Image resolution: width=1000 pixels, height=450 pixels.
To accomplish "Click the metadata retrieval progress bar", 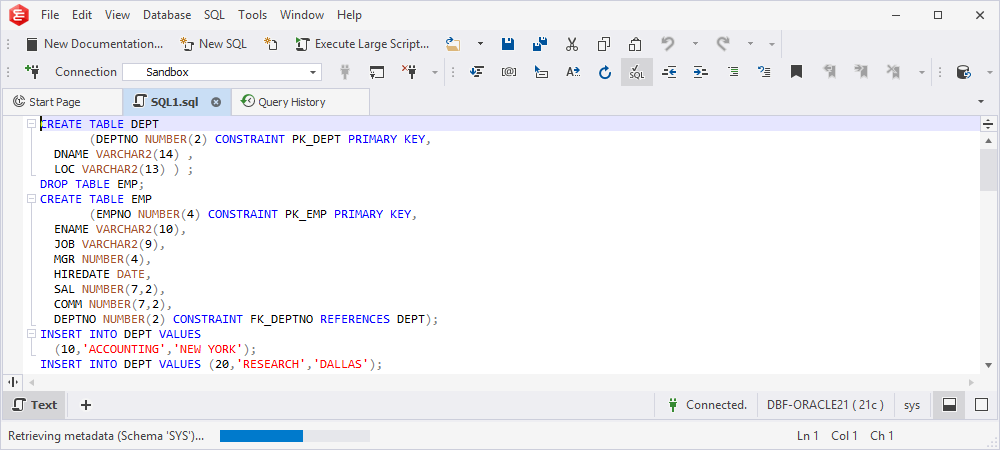I will point(295,436).
